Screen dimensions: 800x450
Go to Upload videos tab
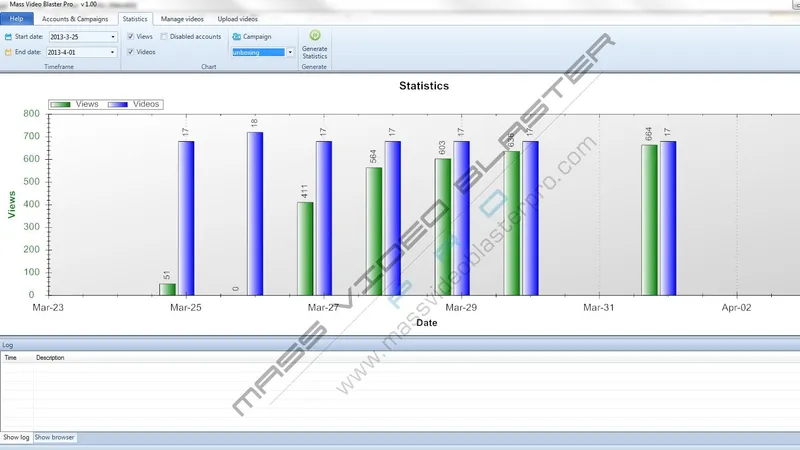point(237,19)
